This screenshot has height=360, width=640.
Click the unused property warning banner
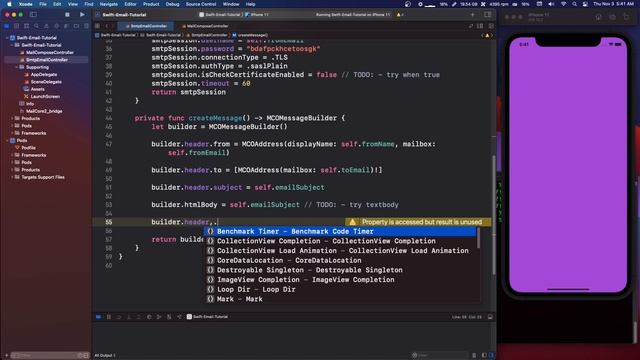point(418,222)
